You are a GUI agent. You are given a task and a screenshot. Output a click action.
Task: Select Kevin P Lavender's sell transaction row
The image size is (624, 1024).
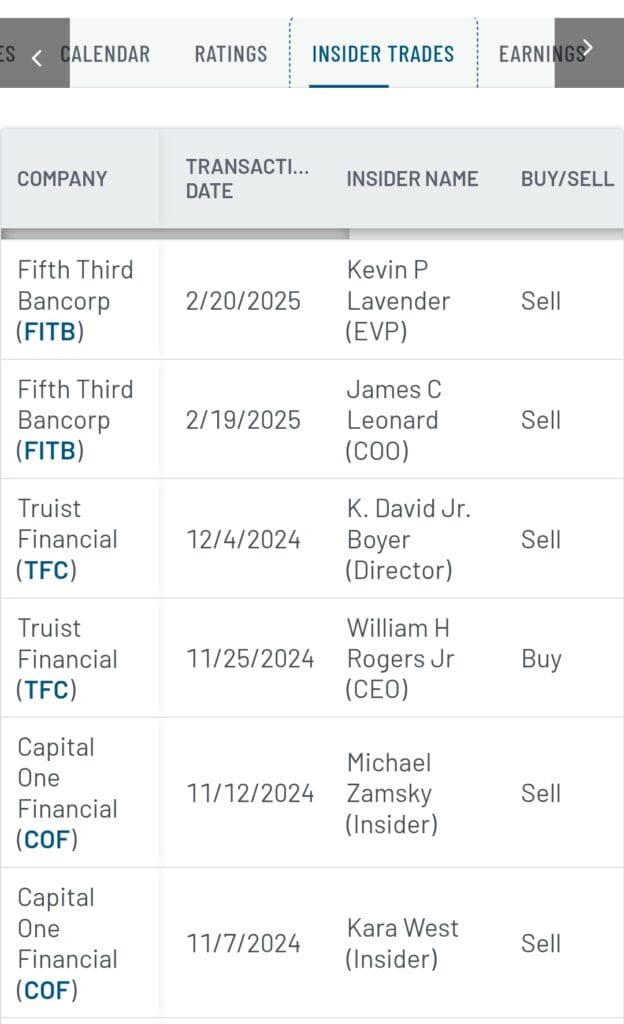point(312,300)
